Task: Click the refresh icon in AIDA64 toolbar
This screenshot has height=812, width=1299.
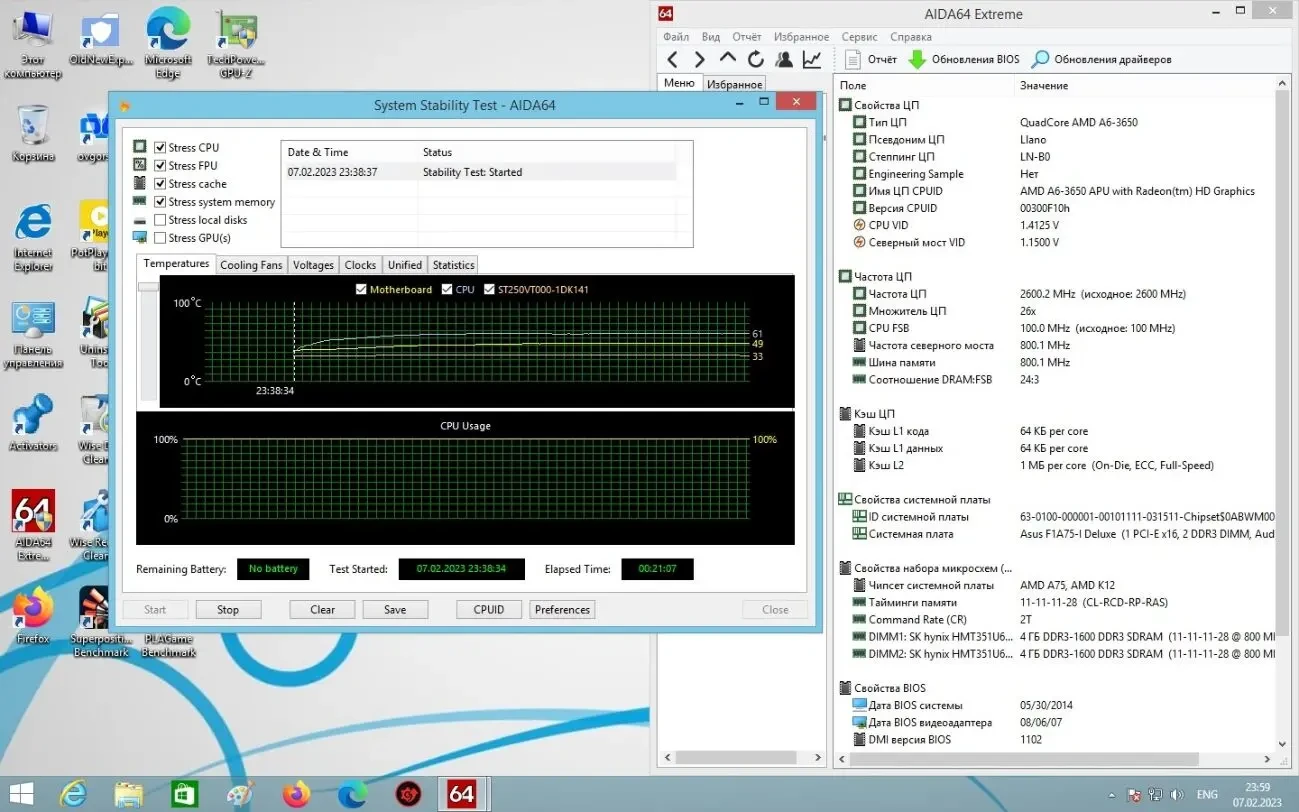Action: (x=755, y=58)
